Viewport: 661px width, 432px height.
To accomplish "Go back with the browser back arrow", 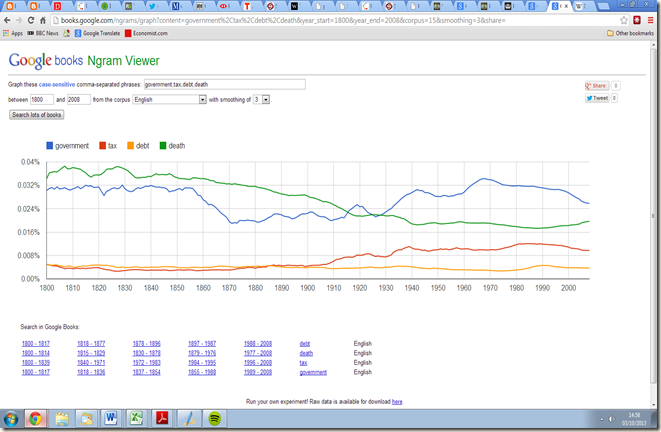I will pos(7,20).
